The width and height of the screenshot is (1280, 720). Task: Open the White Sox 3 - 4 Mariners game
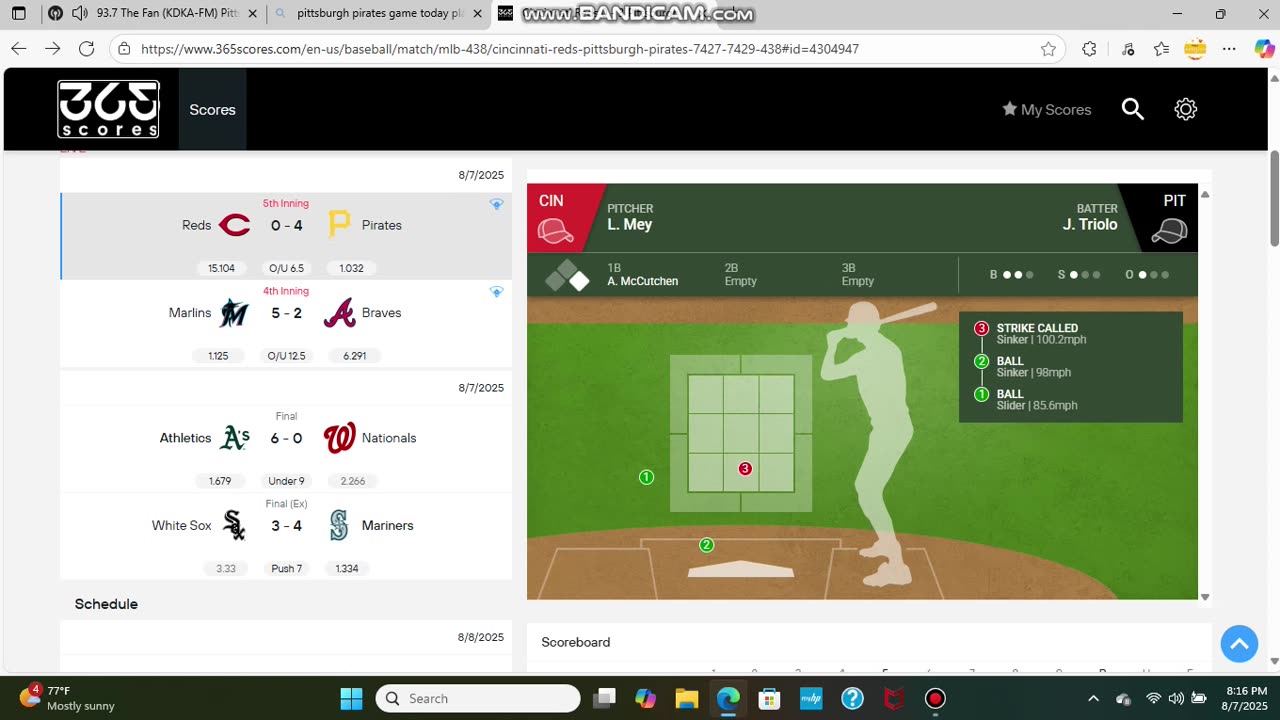[286, 536]
